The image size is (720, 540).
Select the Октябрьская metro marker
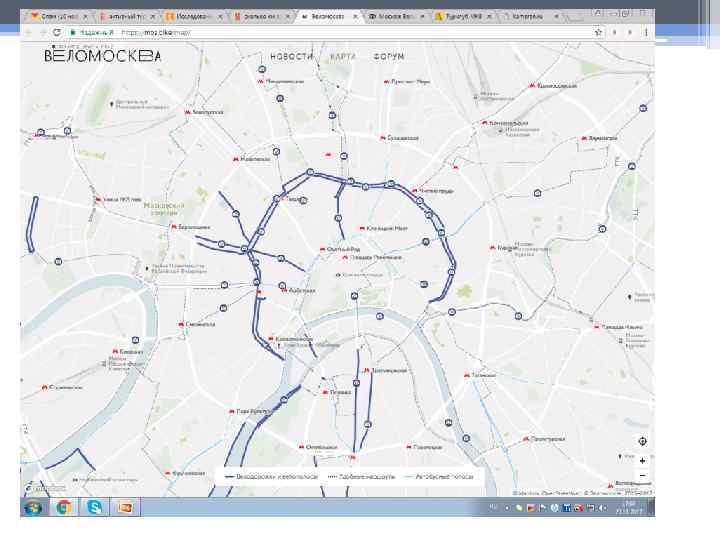pos(301,447)
